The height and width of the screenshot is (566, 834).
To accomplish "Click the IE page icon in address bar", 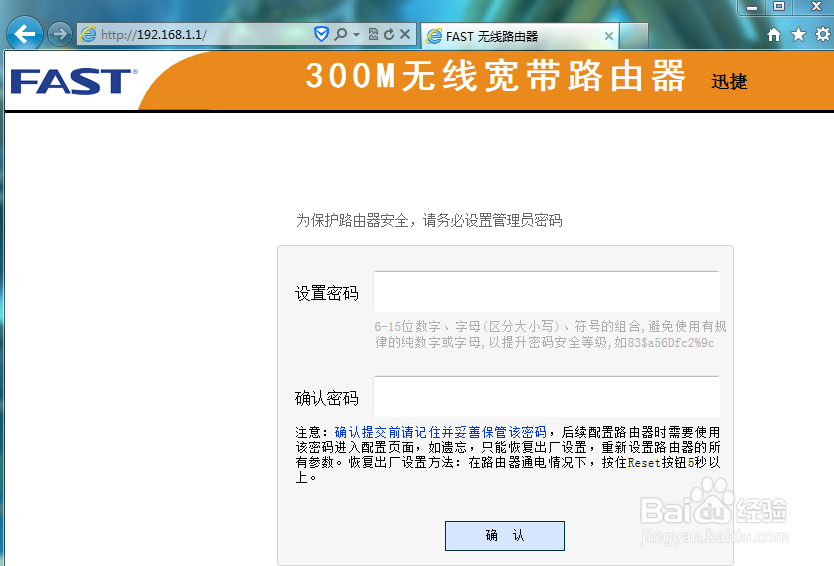I will [x=88, y=35].
